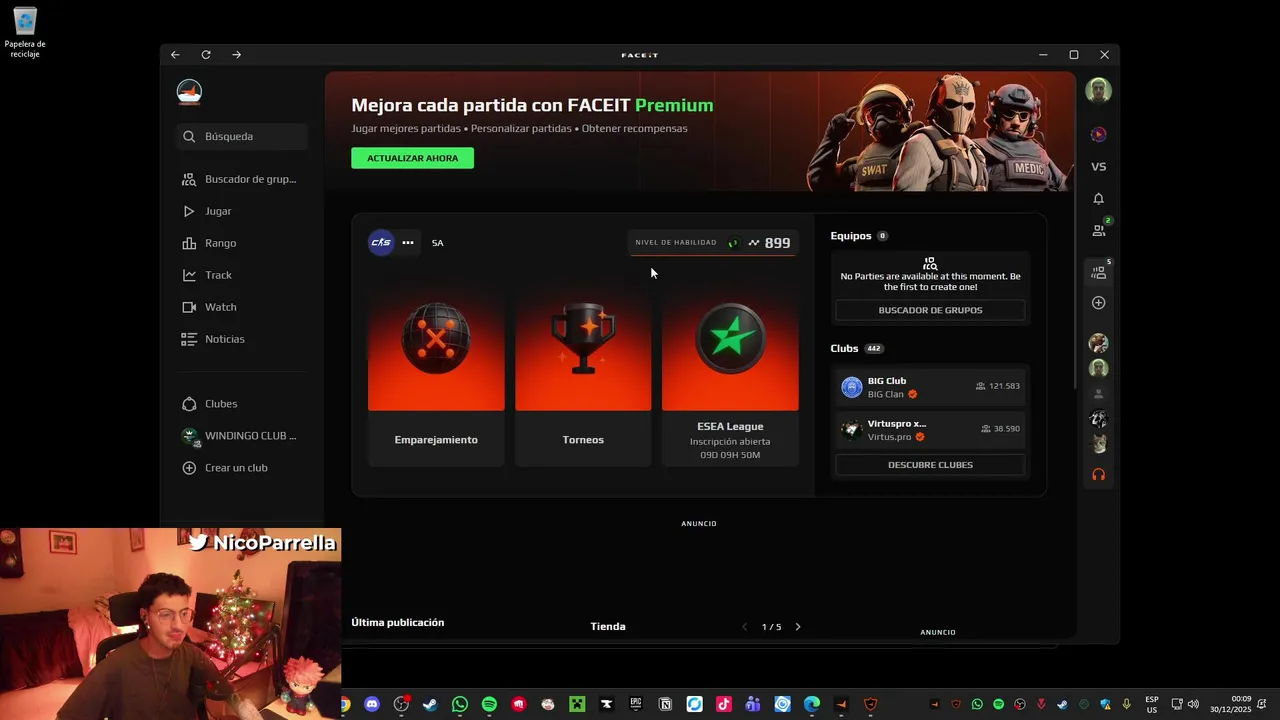
Task: Open Buscador de grupos in sidebar
Action: click(x=242, y=179)
